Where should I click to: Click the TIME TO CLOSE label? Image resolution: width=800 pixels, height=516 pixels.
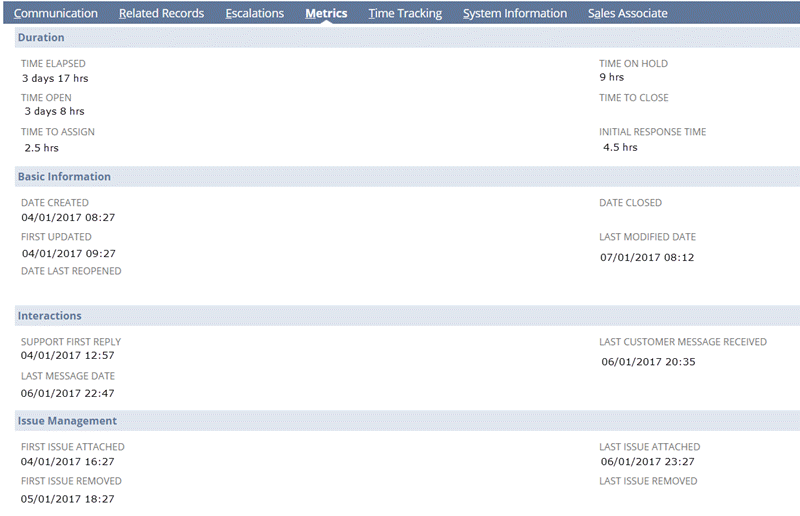634,97
